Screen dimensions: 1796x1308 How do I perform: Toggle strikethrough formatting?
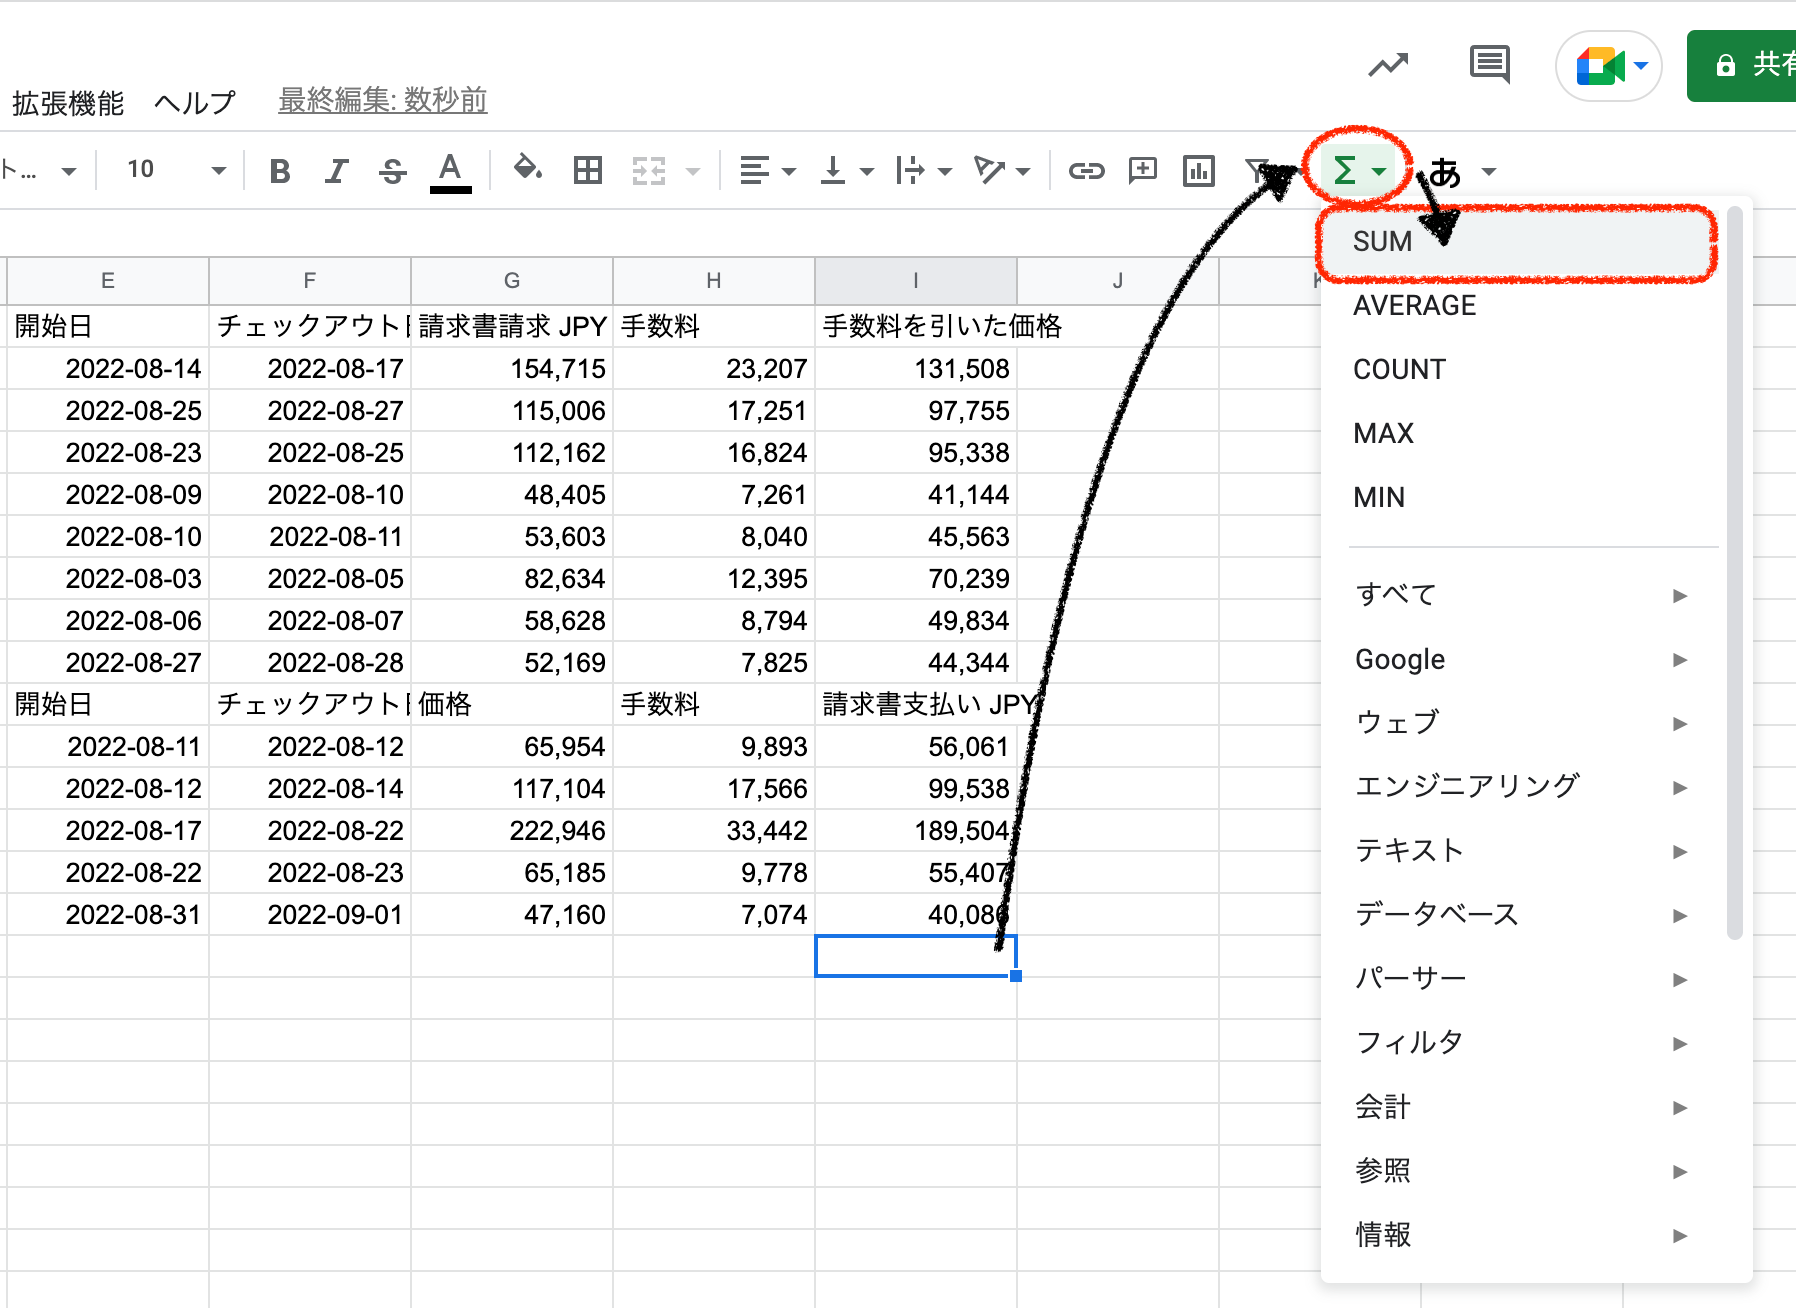393,171
